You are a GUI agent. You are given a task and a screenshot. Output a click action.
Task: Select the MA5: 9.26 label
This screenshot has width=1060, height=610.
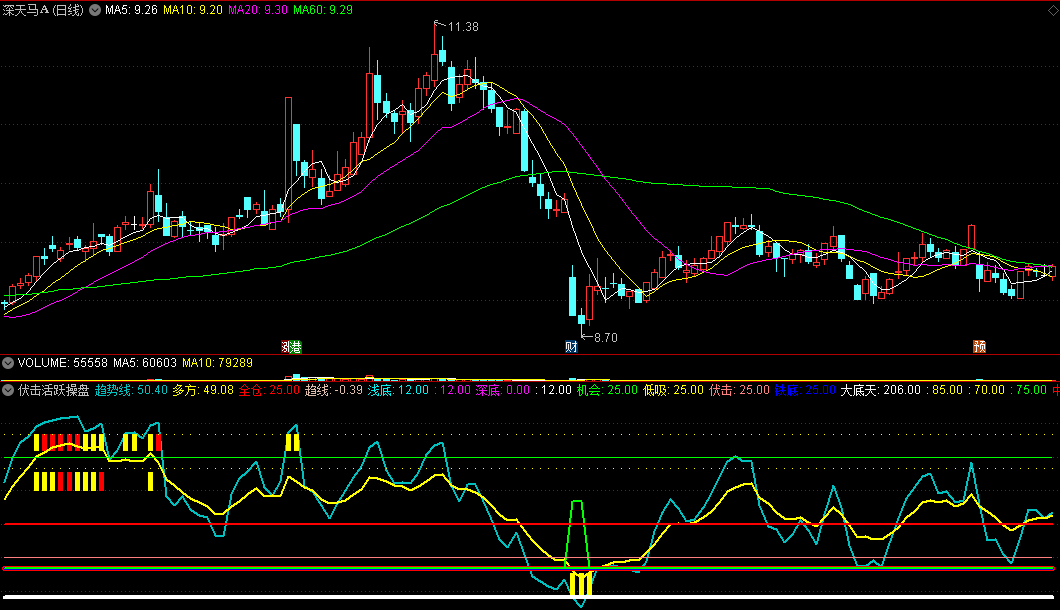tap(131, 10)
